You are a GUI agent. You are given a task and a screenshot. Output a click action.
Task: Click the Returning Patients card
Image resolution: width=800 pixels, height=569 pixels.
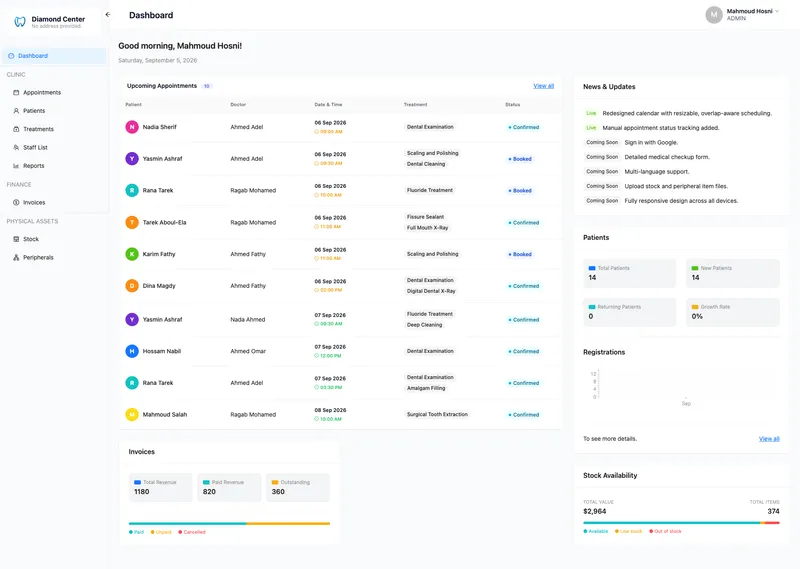(x=630, y=312)
